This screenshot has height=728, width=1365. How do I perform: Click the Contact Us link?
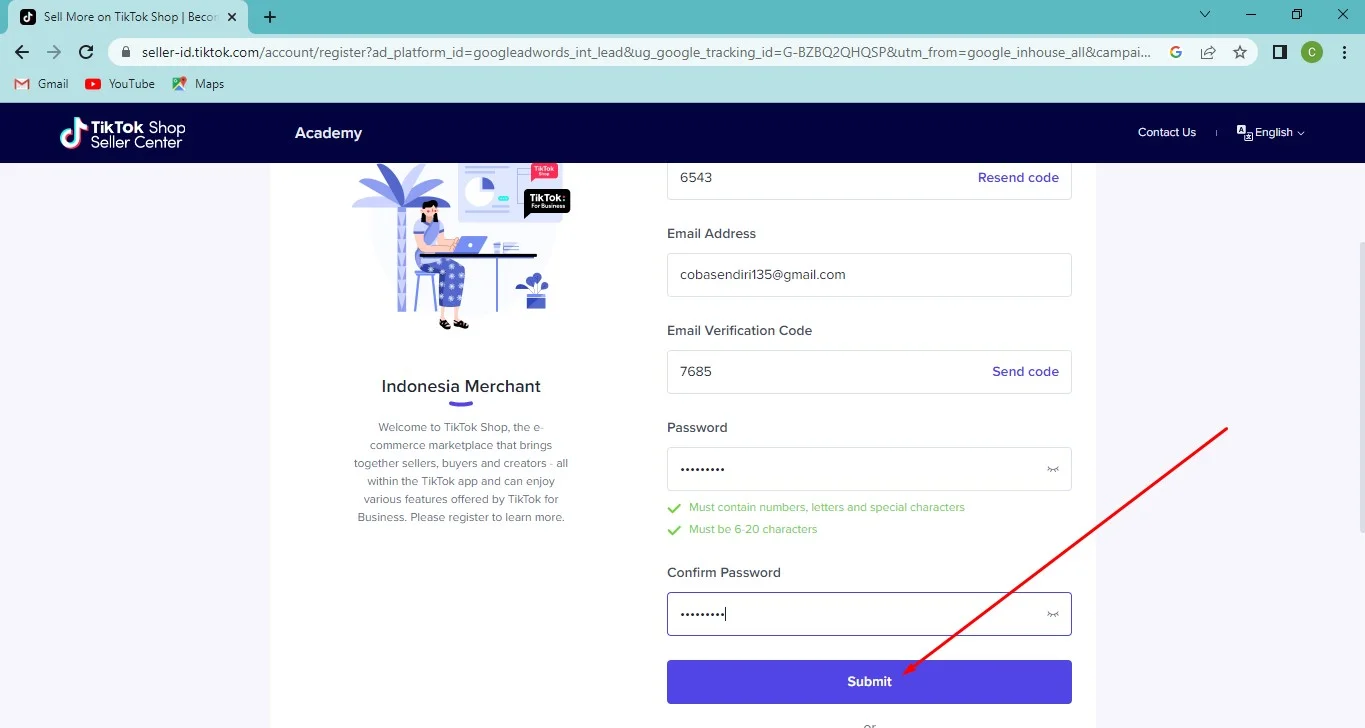coord(1166,132)
